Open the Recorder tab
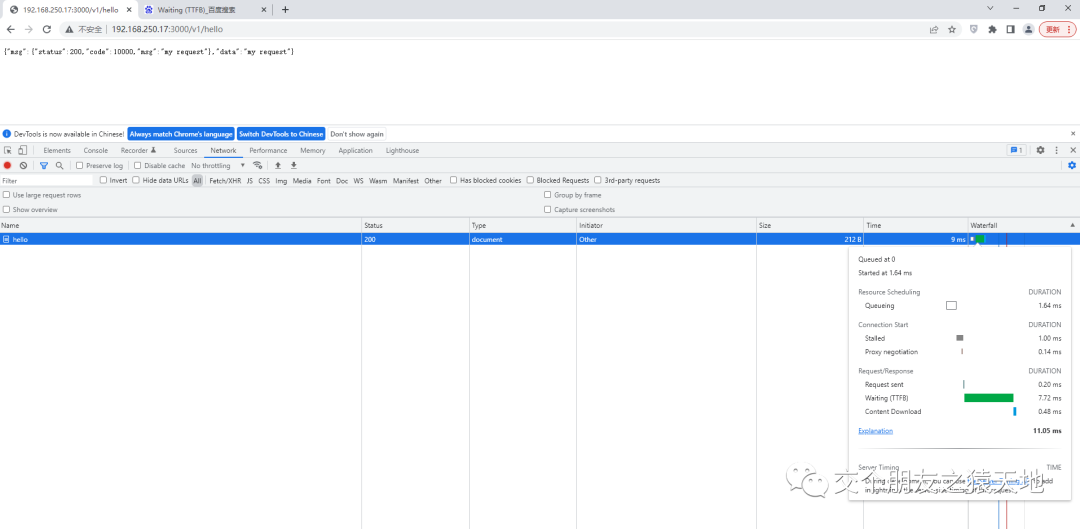 pyautogui.click(x=138, y=150)
